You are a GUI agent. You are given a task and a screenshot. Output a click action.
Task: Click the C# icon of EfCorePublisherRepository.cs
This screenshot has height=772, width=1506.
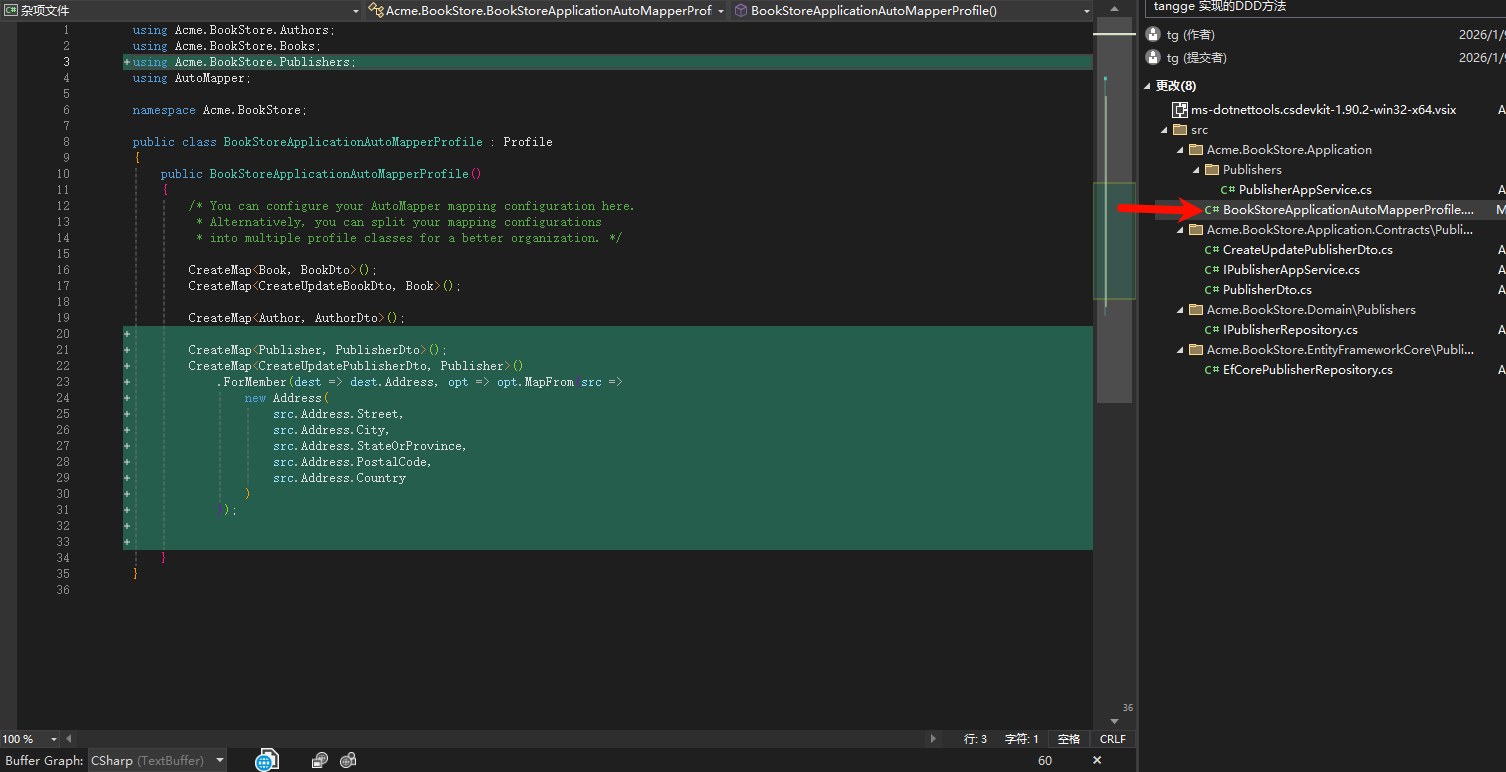[x=1212, y=370]
